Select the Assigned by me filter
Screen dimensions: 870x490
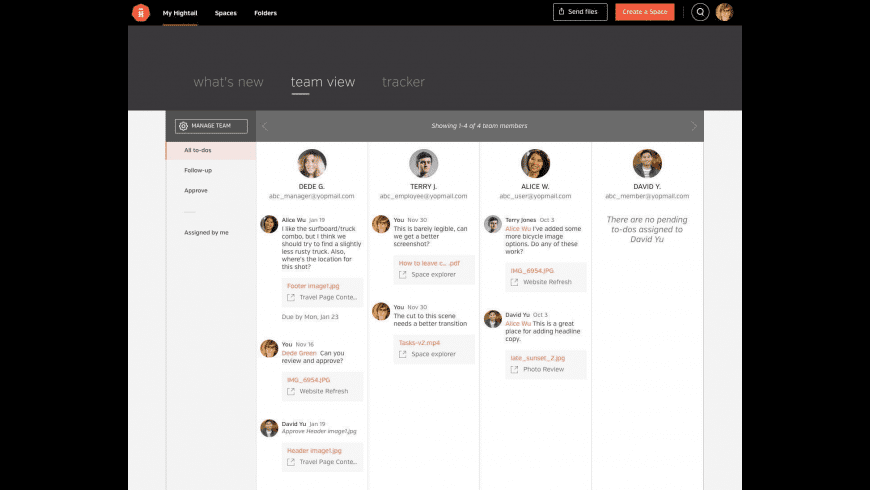tap(206, 233)
